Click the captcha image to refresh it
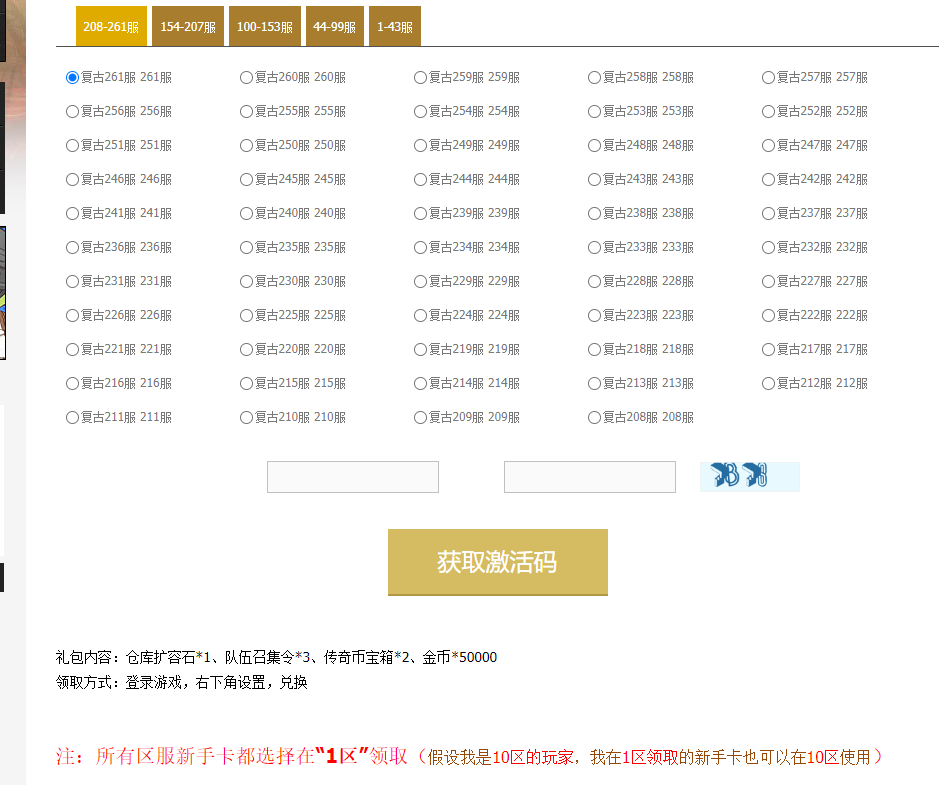The width and height of the screenshot is (939, 785). click(x=749, y=477)
